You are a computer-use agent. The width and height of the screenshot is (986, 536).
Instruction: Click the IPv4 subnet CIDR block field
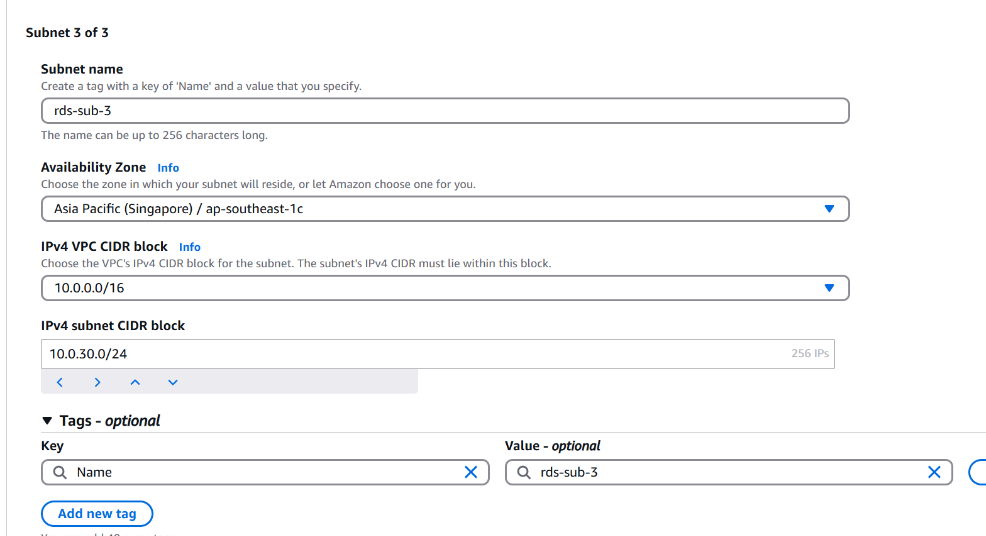pyautogui.click(x=438, y=354)
